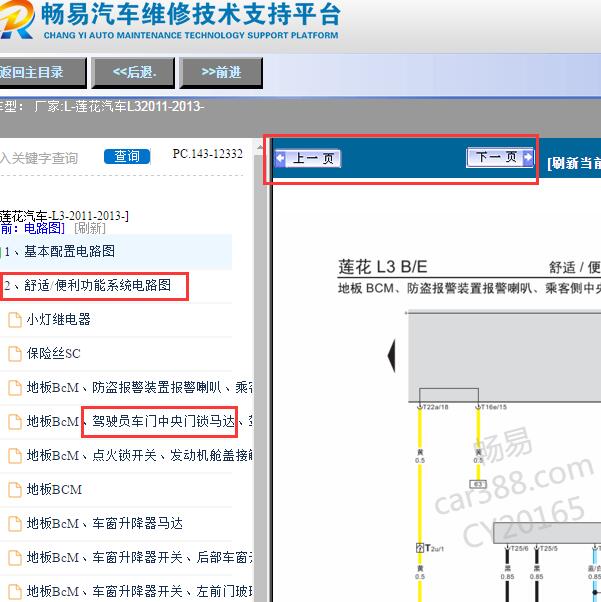Click the file icon beside 保险丝SC

pyautogui.click(x=15, y=354)
